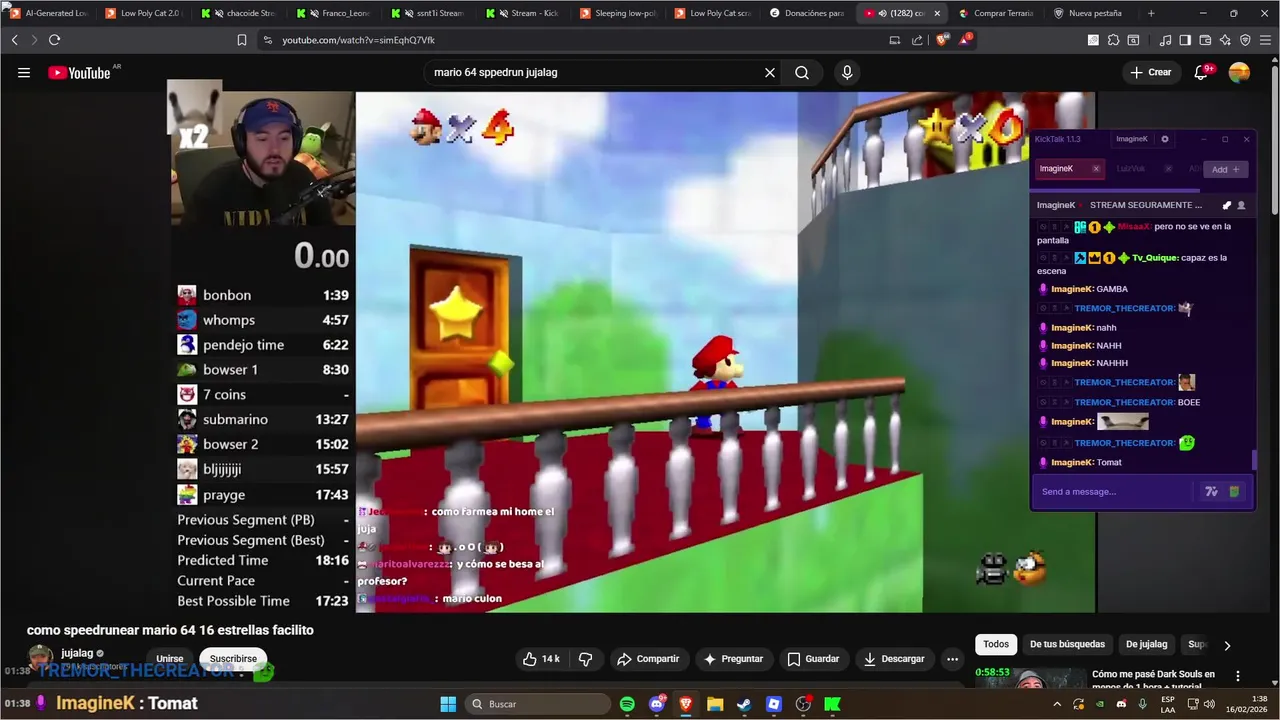Bookmark this page icon
1280x720 pixels.
[x=242, y=40]
